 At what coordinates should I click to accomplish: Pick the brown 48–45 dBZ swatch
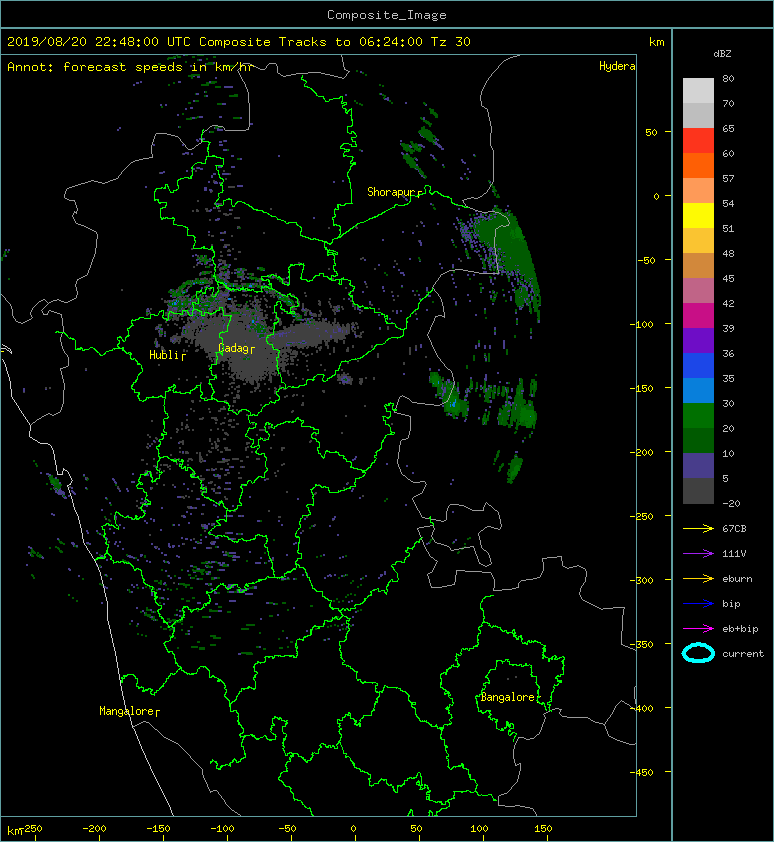(x=698, y=265)
